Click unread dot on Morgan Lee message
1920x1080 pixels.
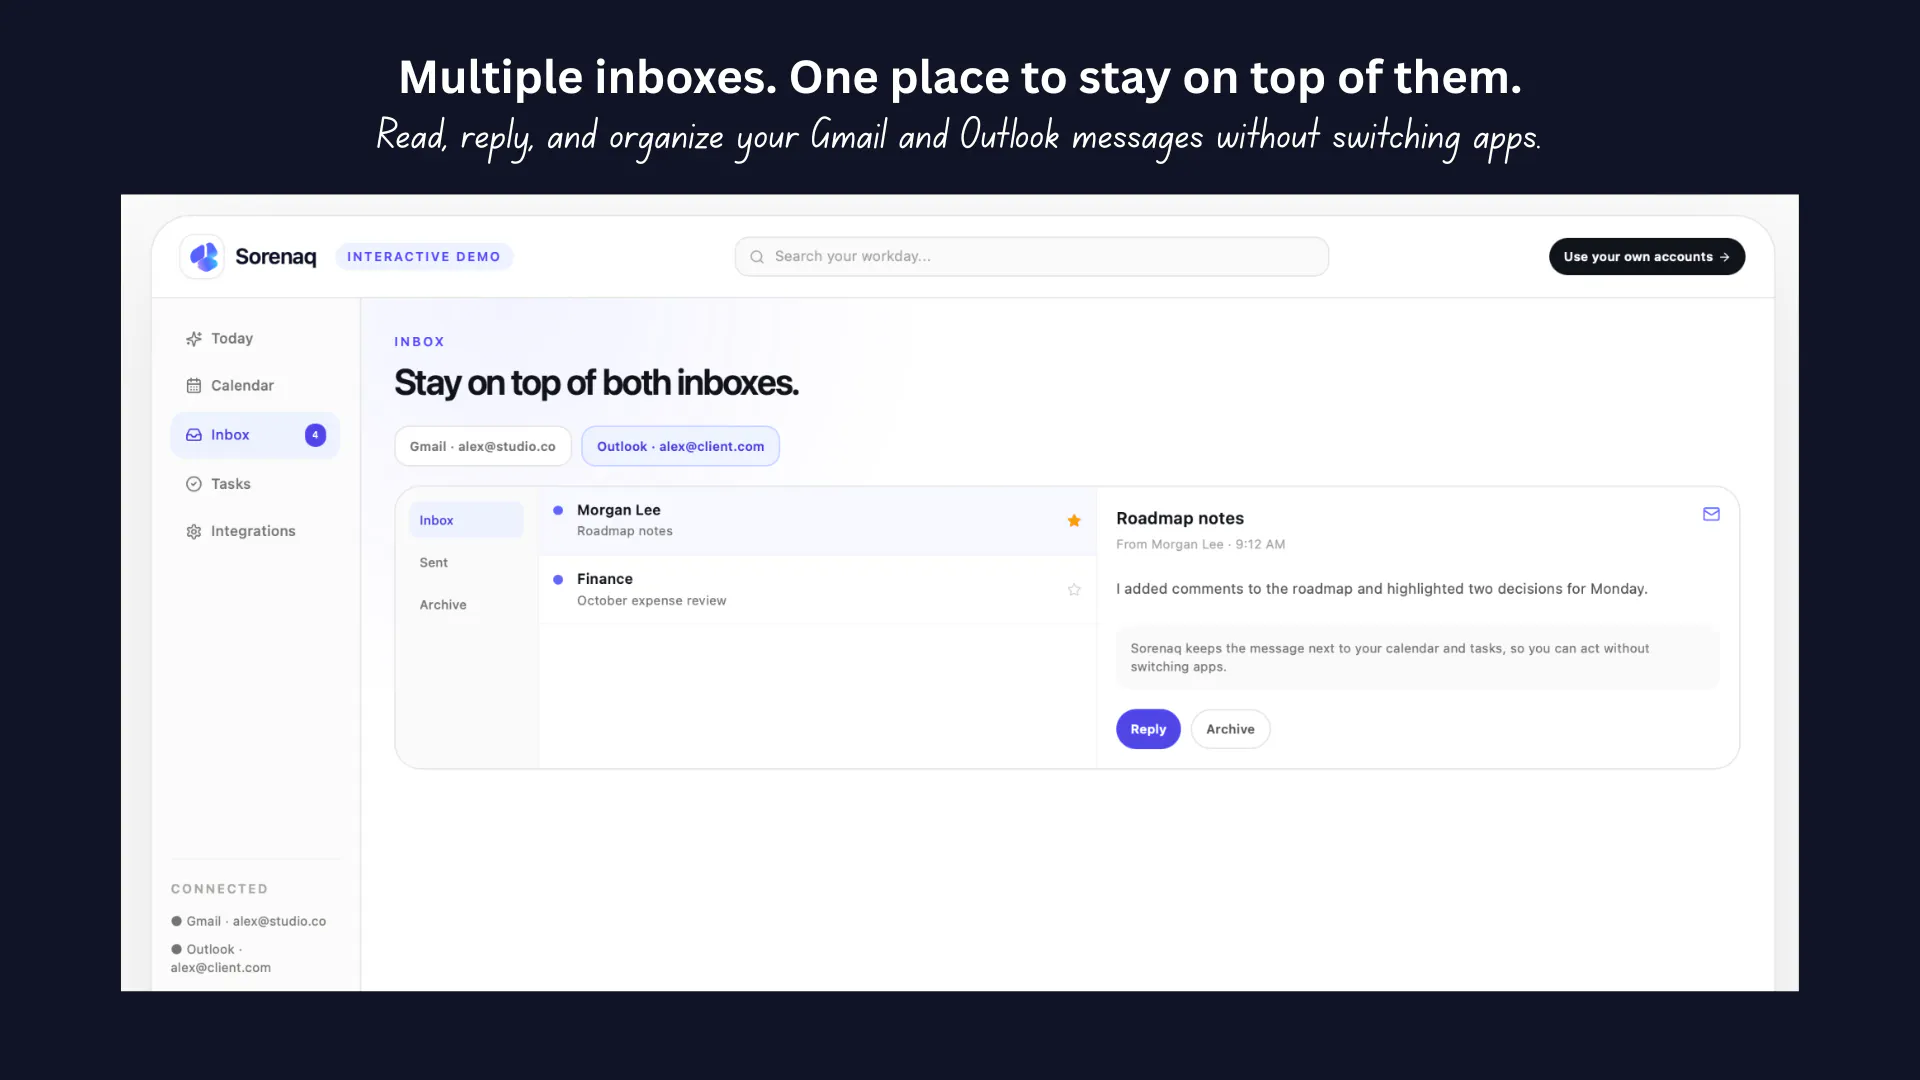pos(558,510)
